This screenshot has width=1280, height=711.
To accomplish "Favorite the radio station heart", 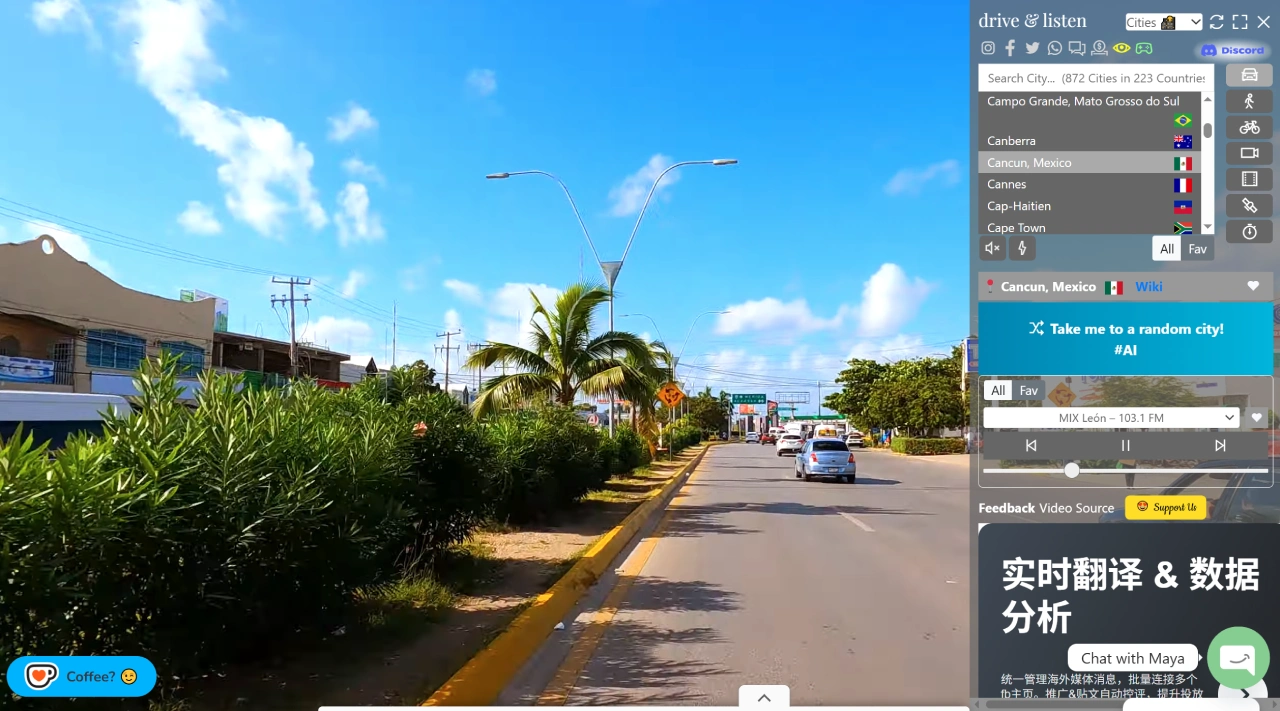I will pos(1257,418).
